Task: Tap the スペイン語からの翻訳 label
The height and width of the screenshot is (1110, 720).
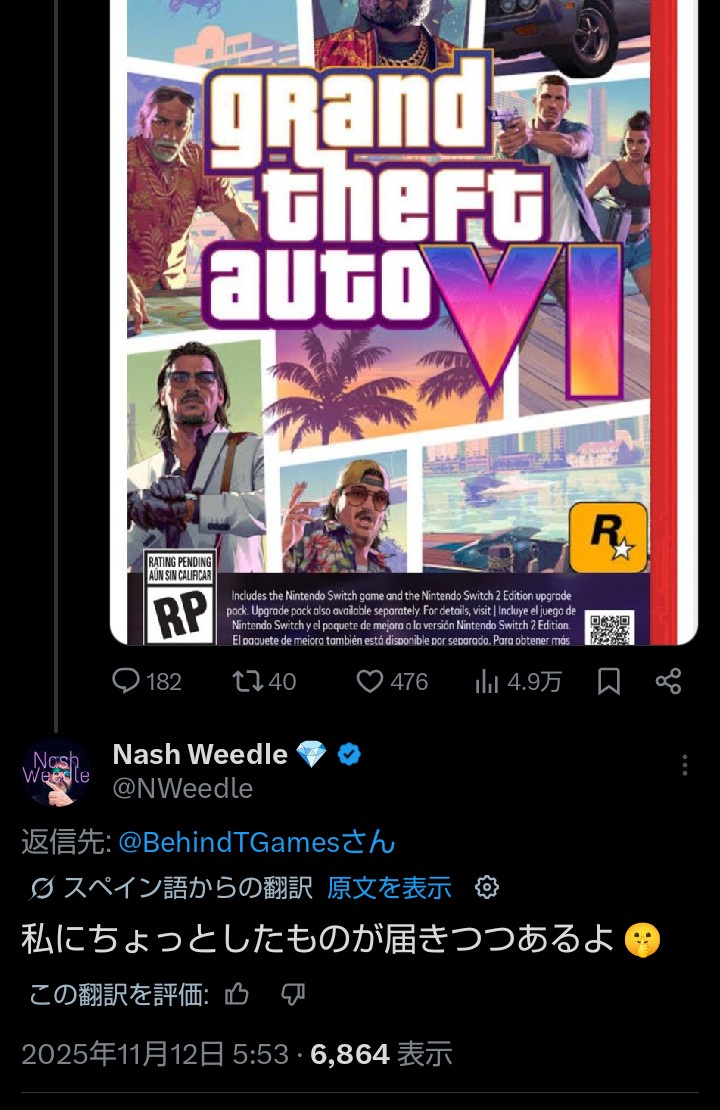Action: tap(188, 887)
